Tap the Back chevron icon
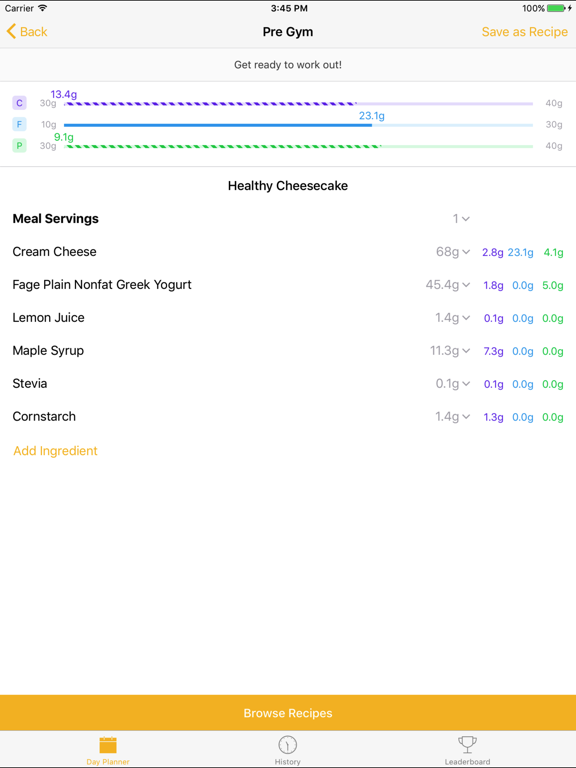576x768 pixels. coord(11,32)
